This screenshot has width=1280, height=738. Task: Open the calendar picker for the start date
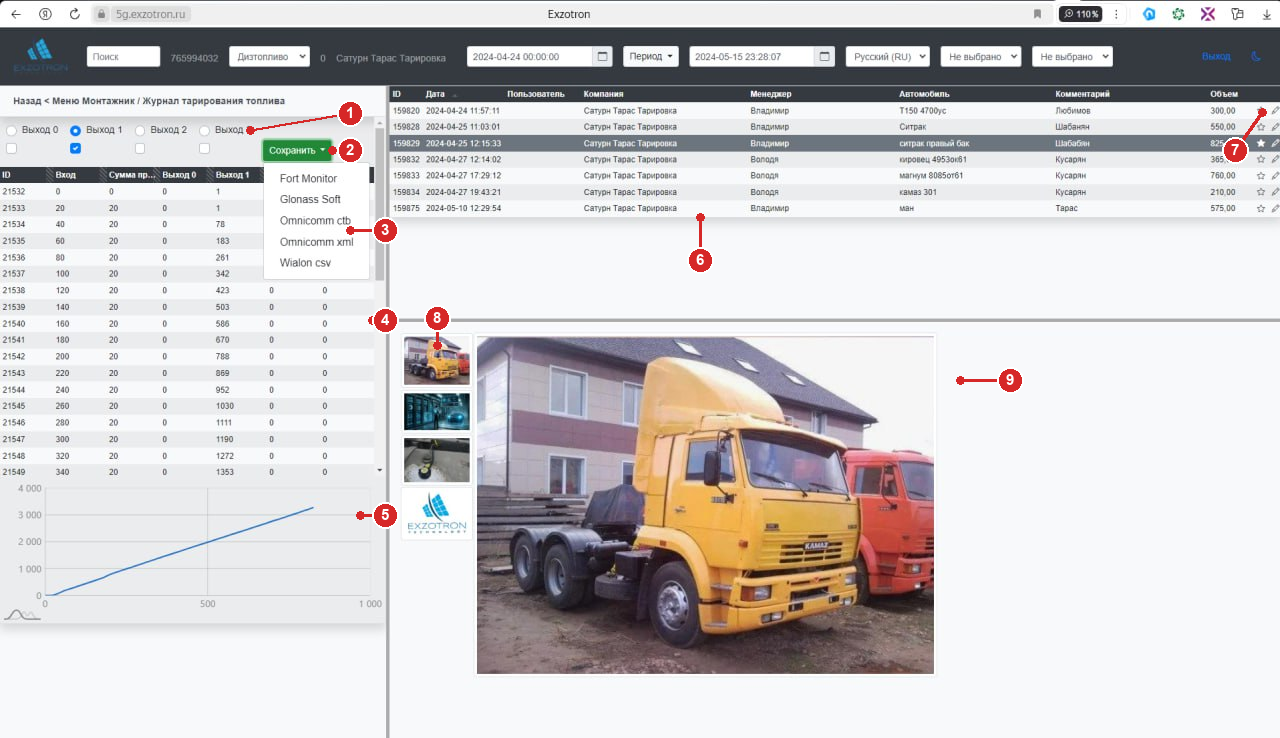click(x=601, y=56)
